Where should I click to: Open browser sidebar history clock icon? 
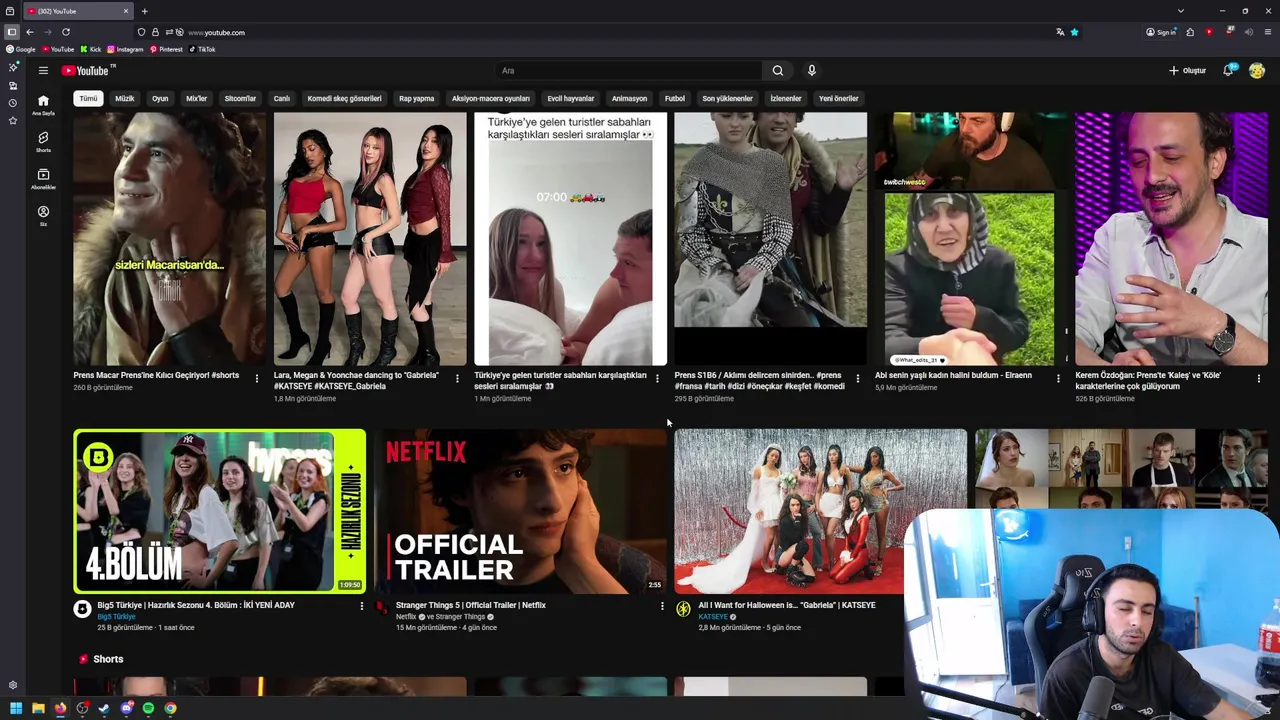13,103
